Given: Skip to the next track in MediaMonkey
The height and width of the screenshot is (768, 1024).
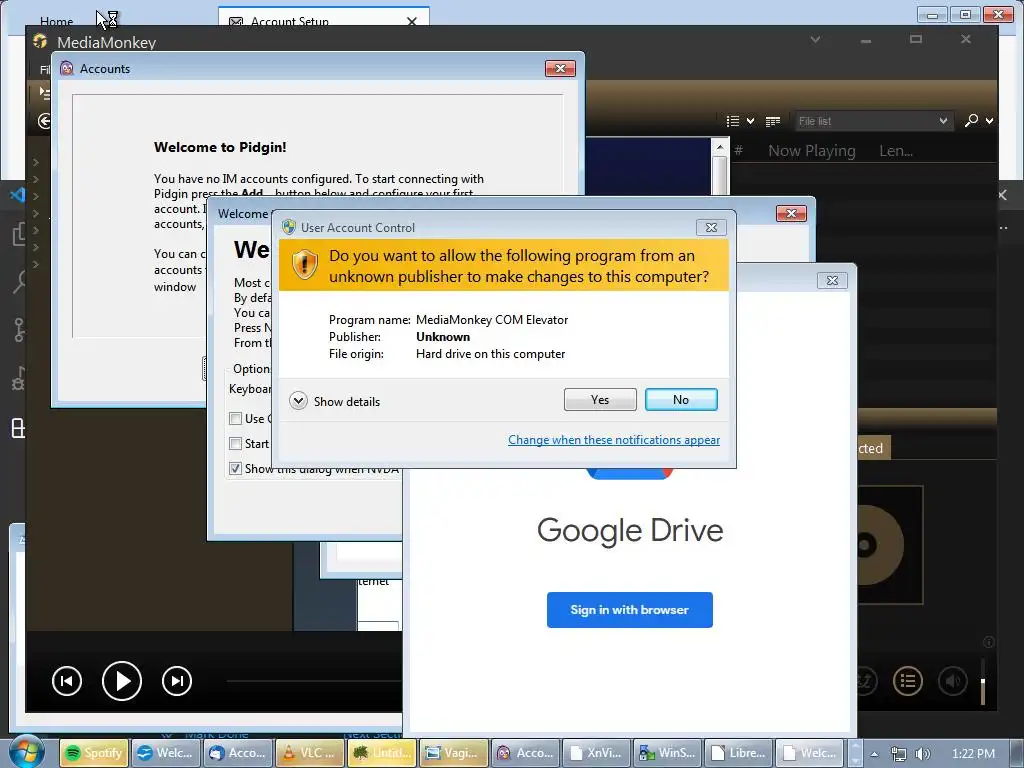Looking at the screenshot, I should click(177, 681).
